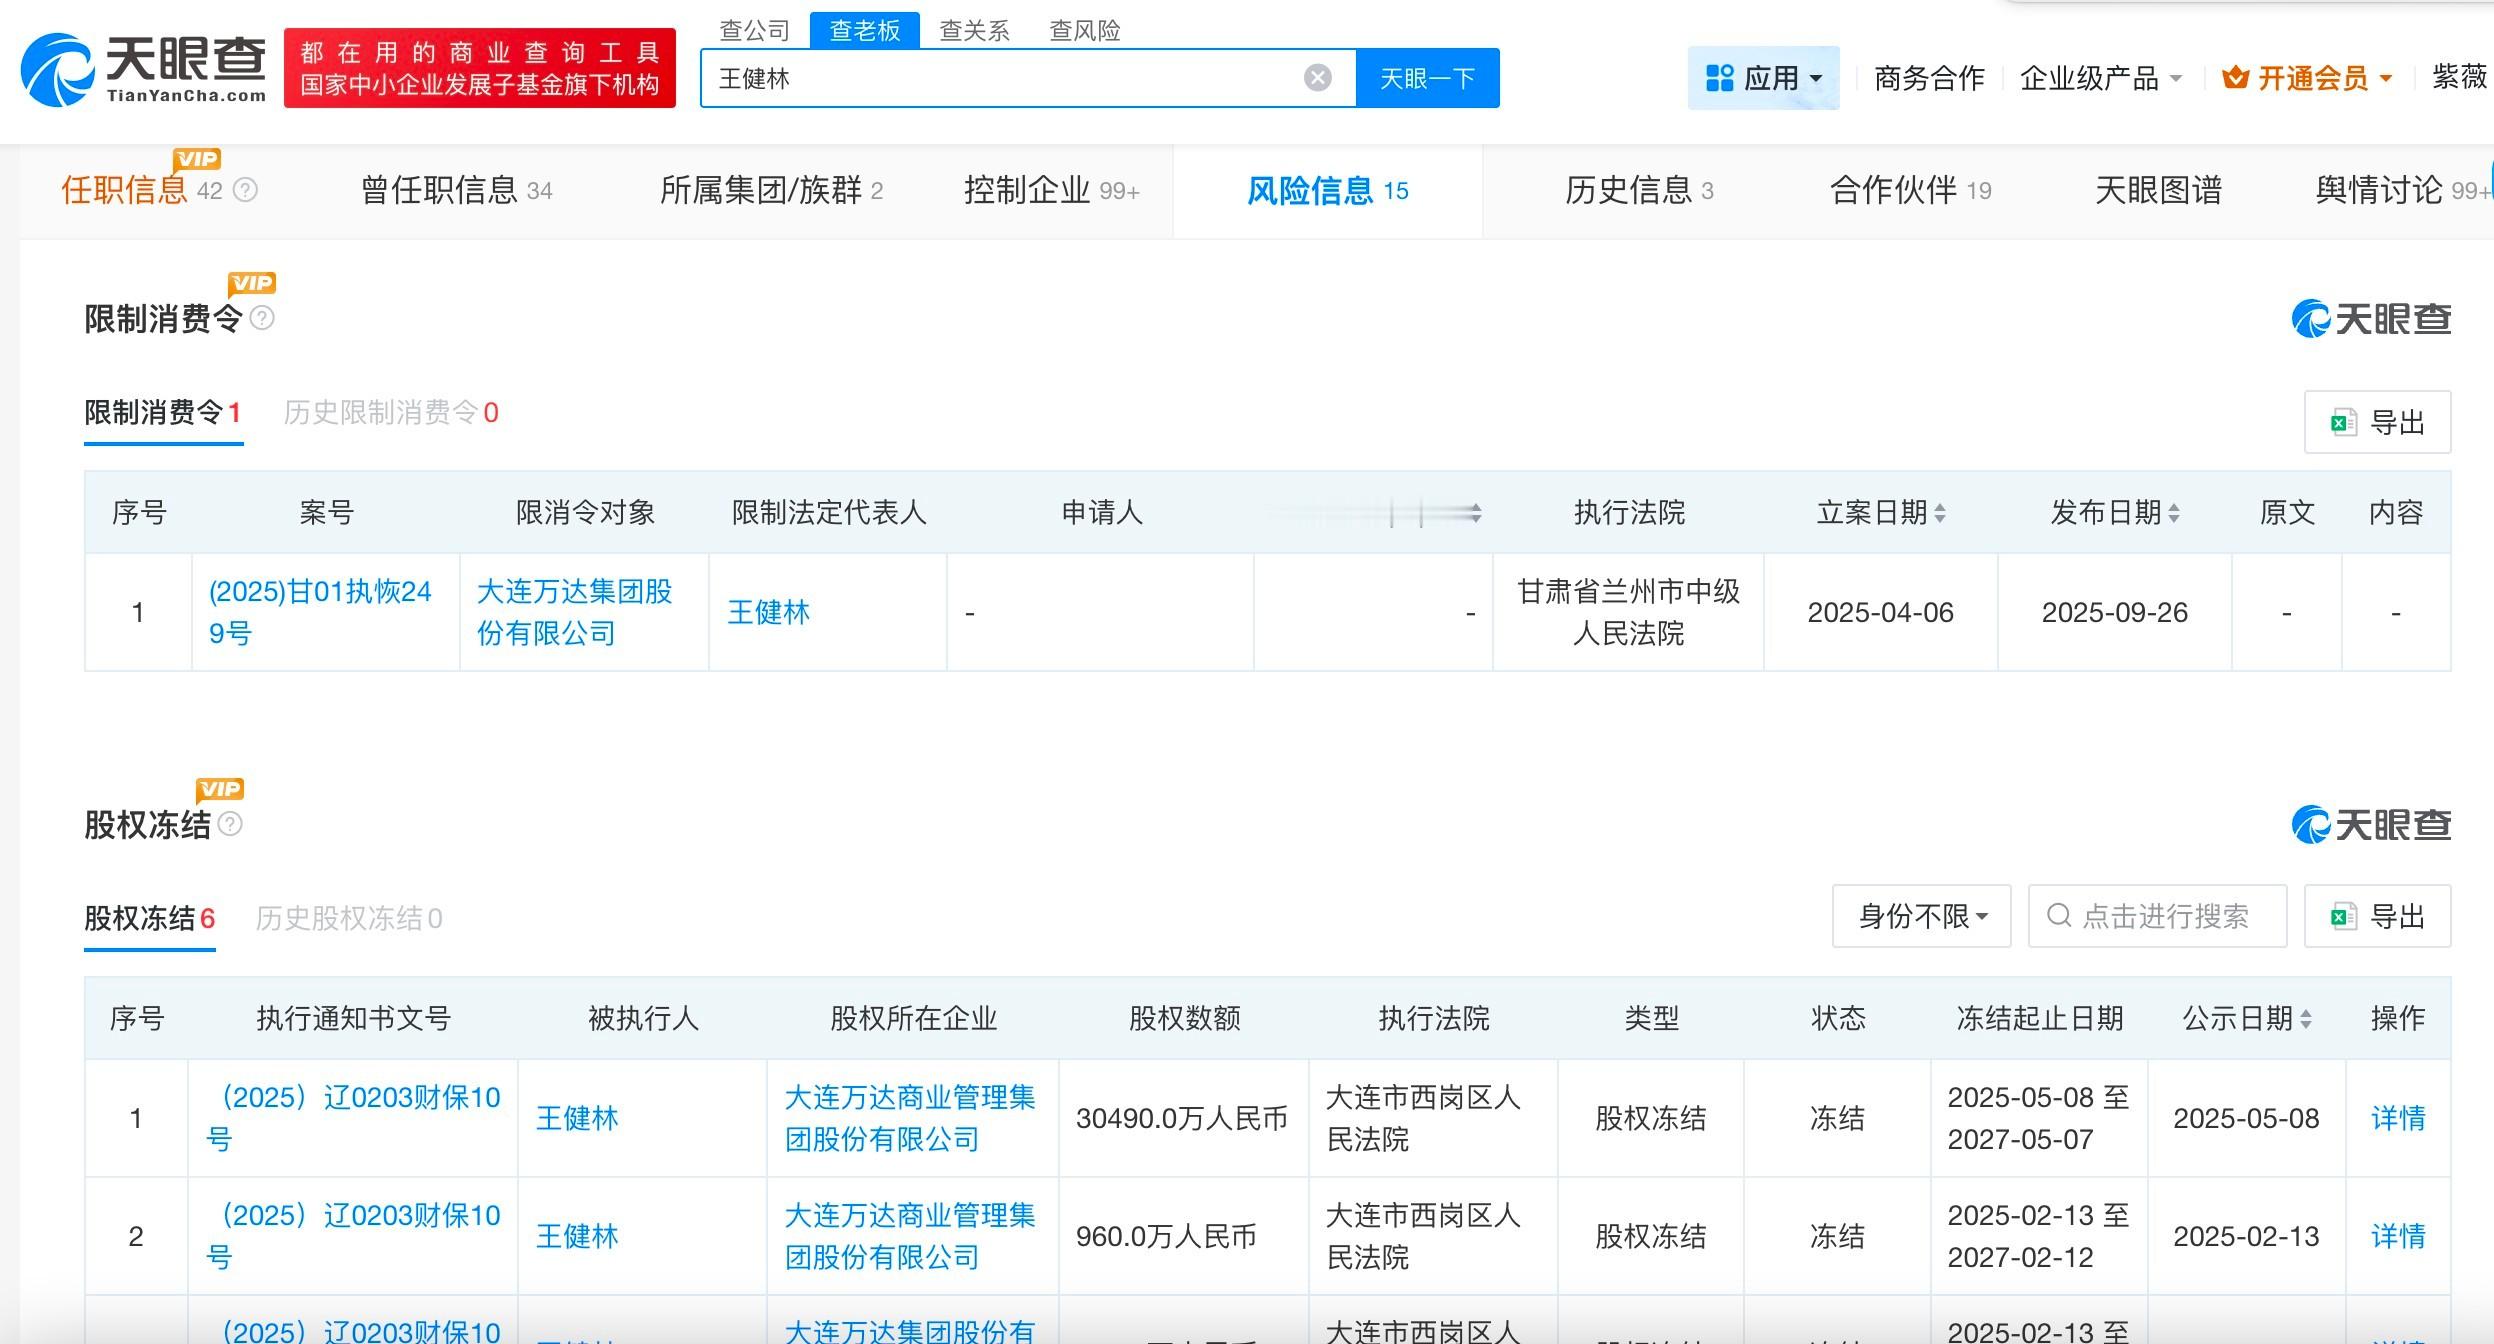
Task: Open the 曾任职信息 34 tab
Action: tap(457, 190)
